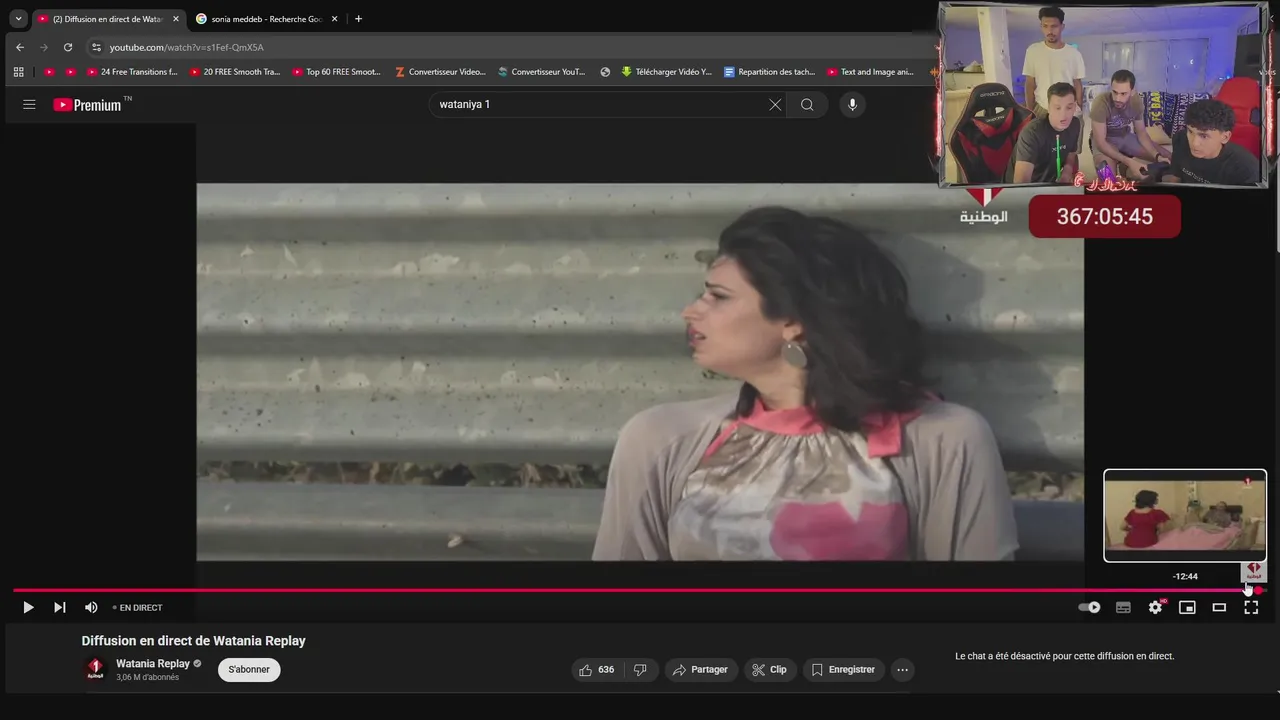The width and height of the screenshot is (1280, 720).
Task: Open the bookmarks apps grid icon
Action: (18, 72)
